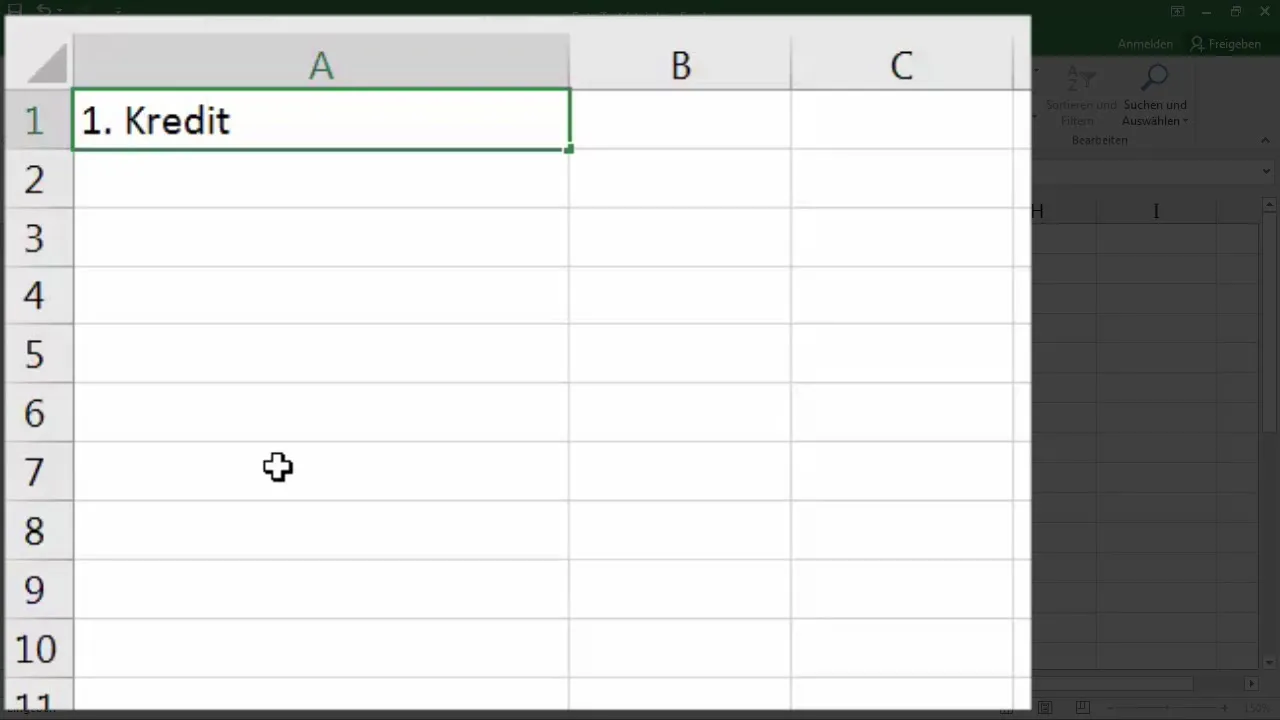Click the Freigeben share icon
1280x720 pixels.
tap(1197, 44)
